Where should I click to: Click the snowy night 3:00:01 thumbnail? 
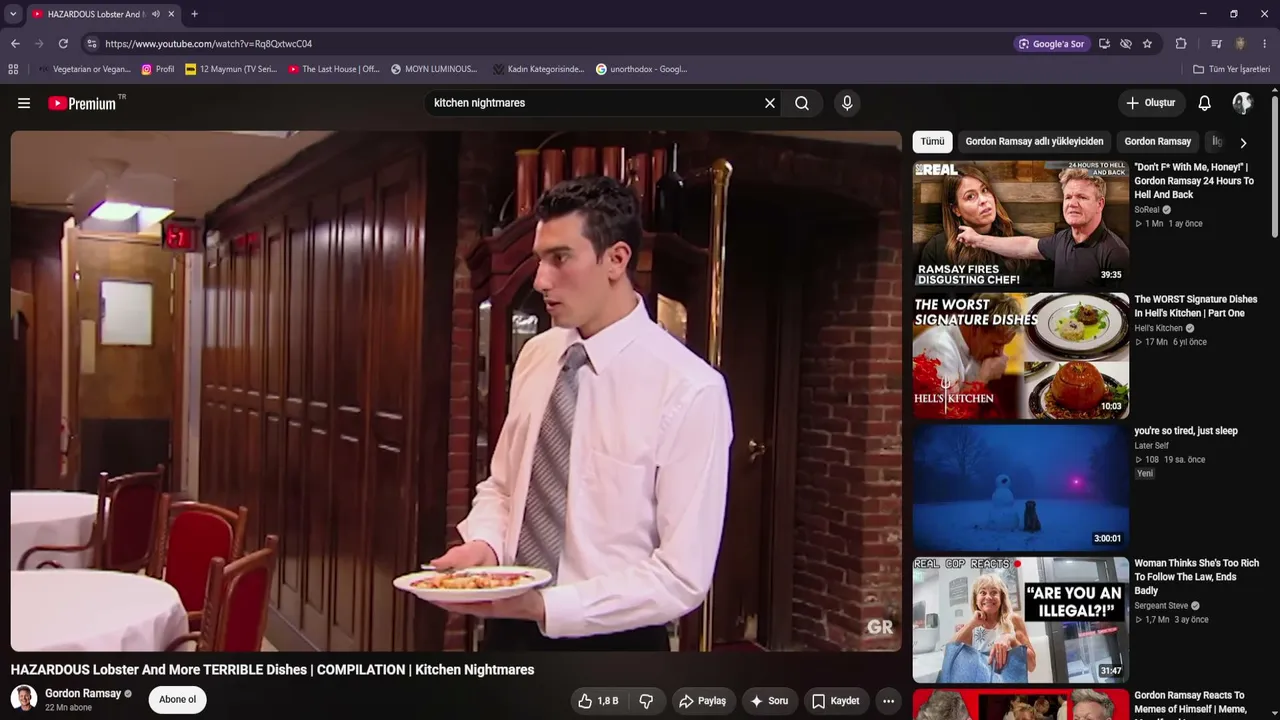(1021, 488)
